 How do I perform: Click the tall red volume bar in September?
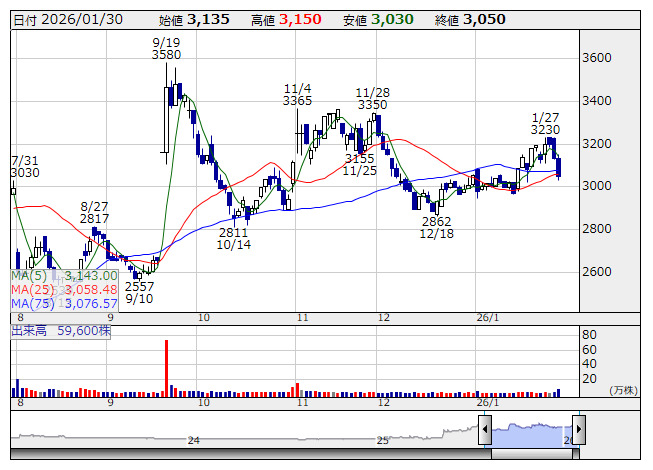coord(167,368)
